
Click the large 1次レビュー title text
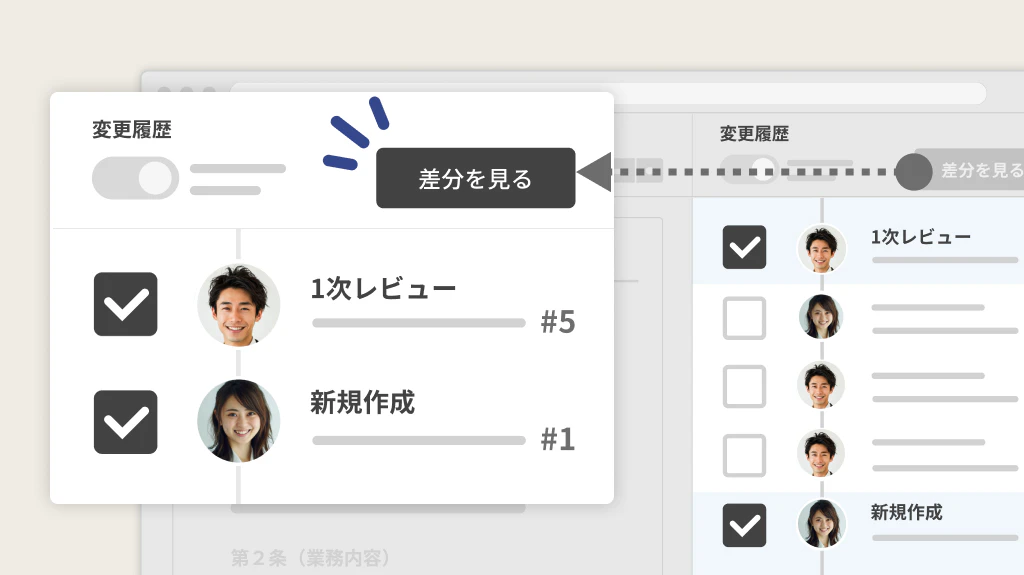[383, 289]
